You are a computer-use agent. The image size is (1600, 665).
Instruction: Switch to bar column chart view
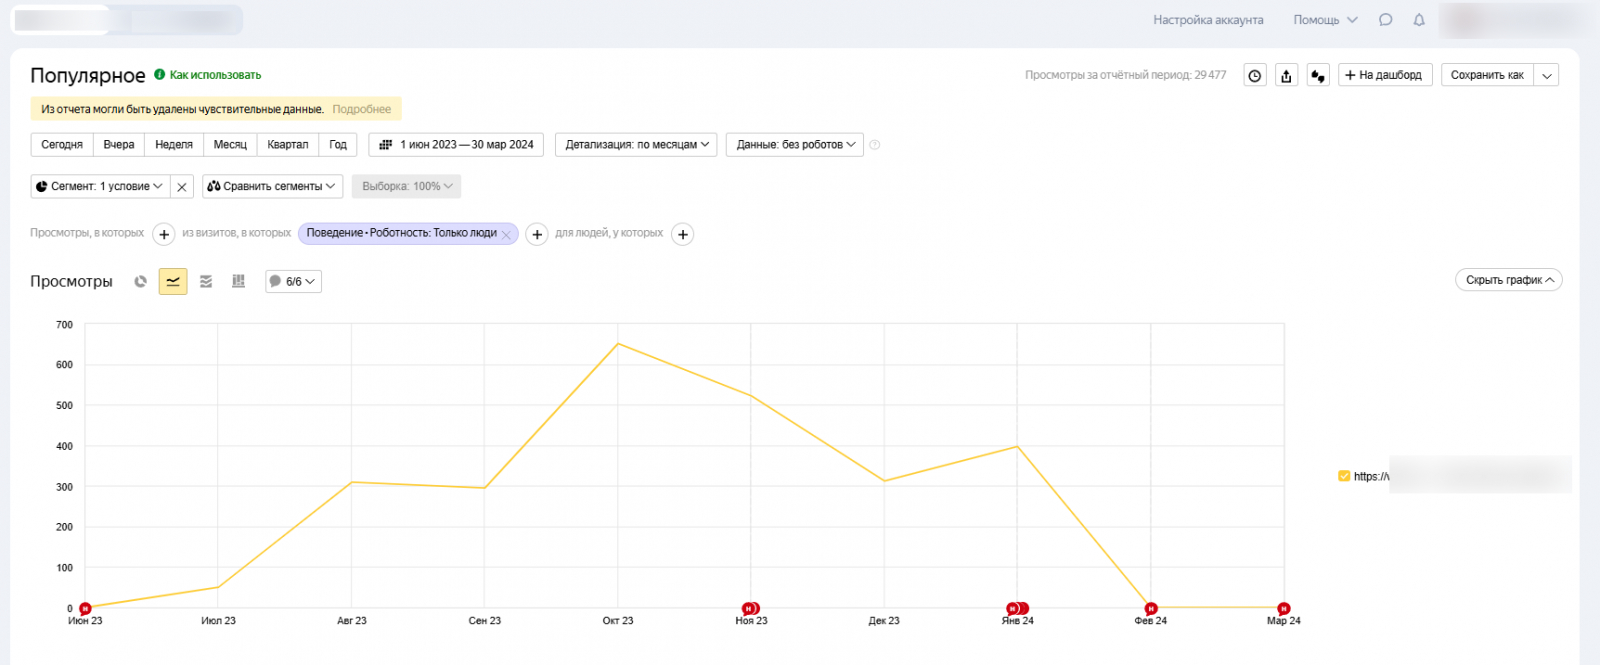[238, 282]
